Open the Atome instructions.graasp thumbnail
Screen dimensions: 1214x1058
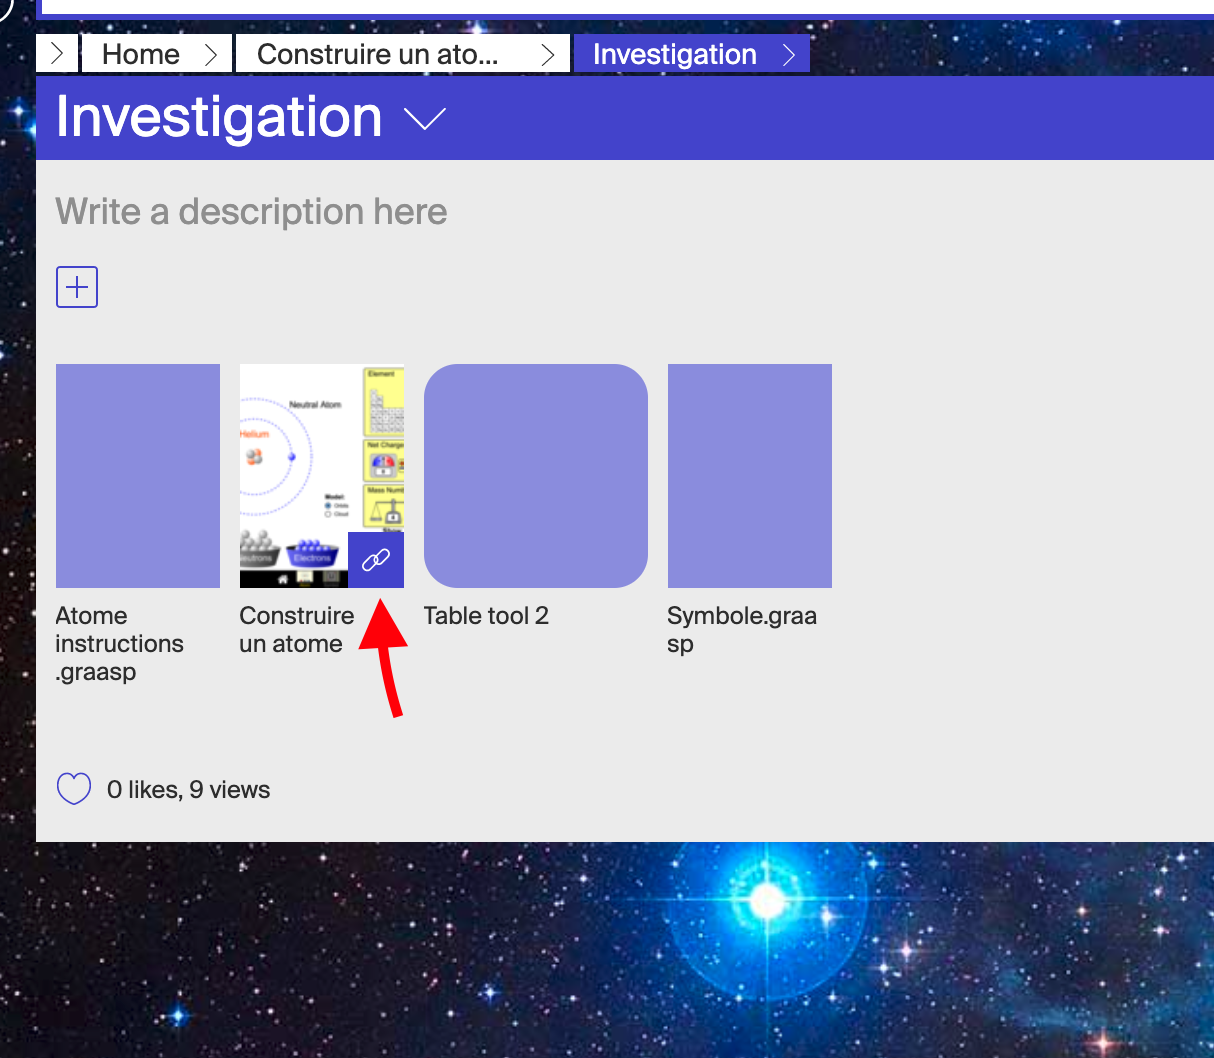tap(137, 475)
